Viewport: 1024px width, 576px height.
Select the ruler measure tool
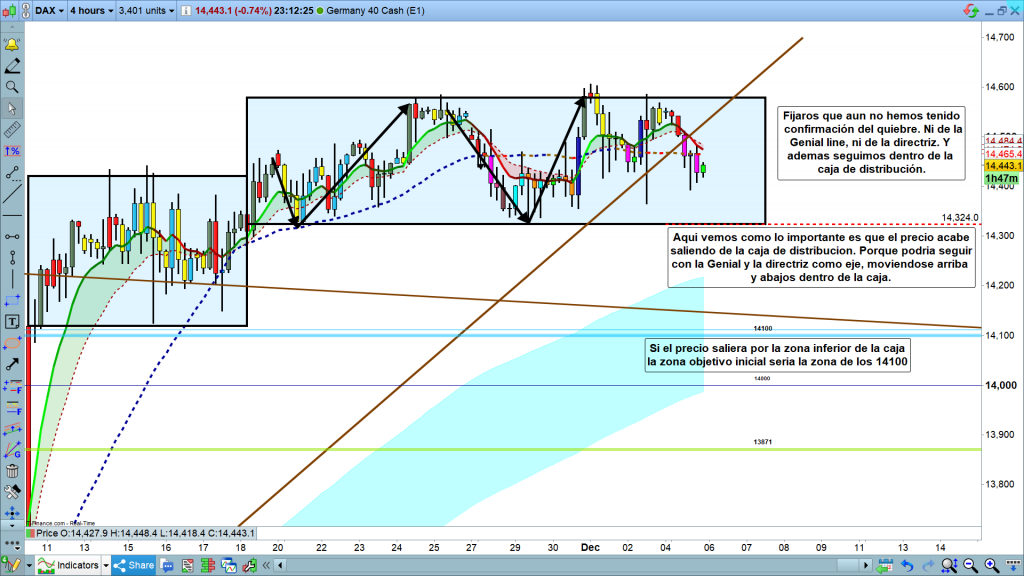[x=13, y=129]
